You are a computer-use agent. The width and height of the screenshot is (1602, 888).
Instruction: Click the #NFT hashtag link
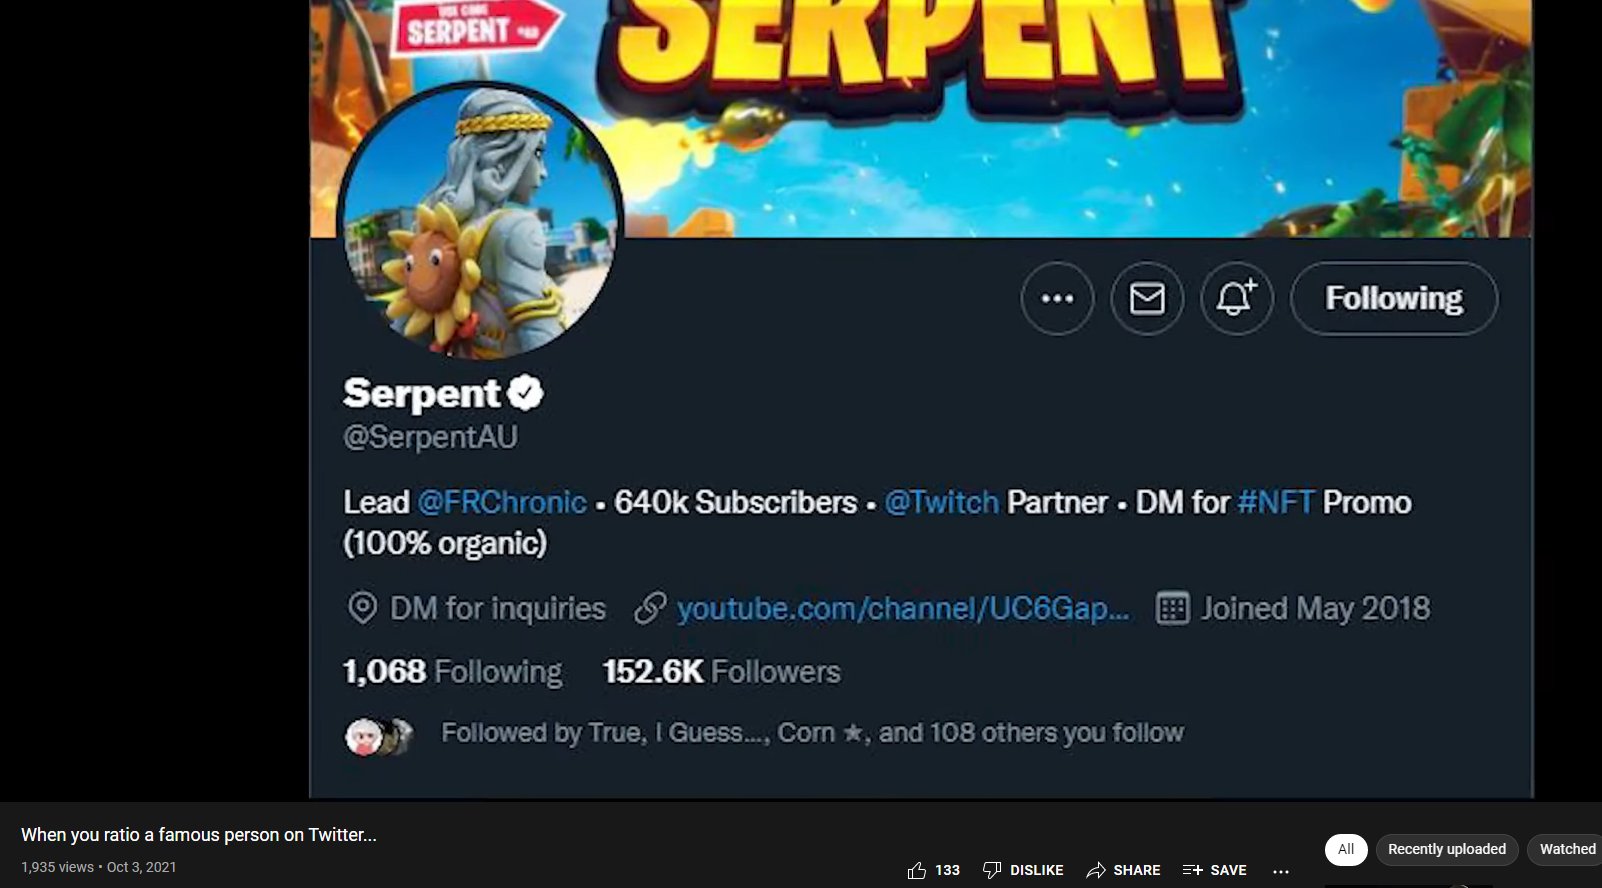(x=1275, y=502)
